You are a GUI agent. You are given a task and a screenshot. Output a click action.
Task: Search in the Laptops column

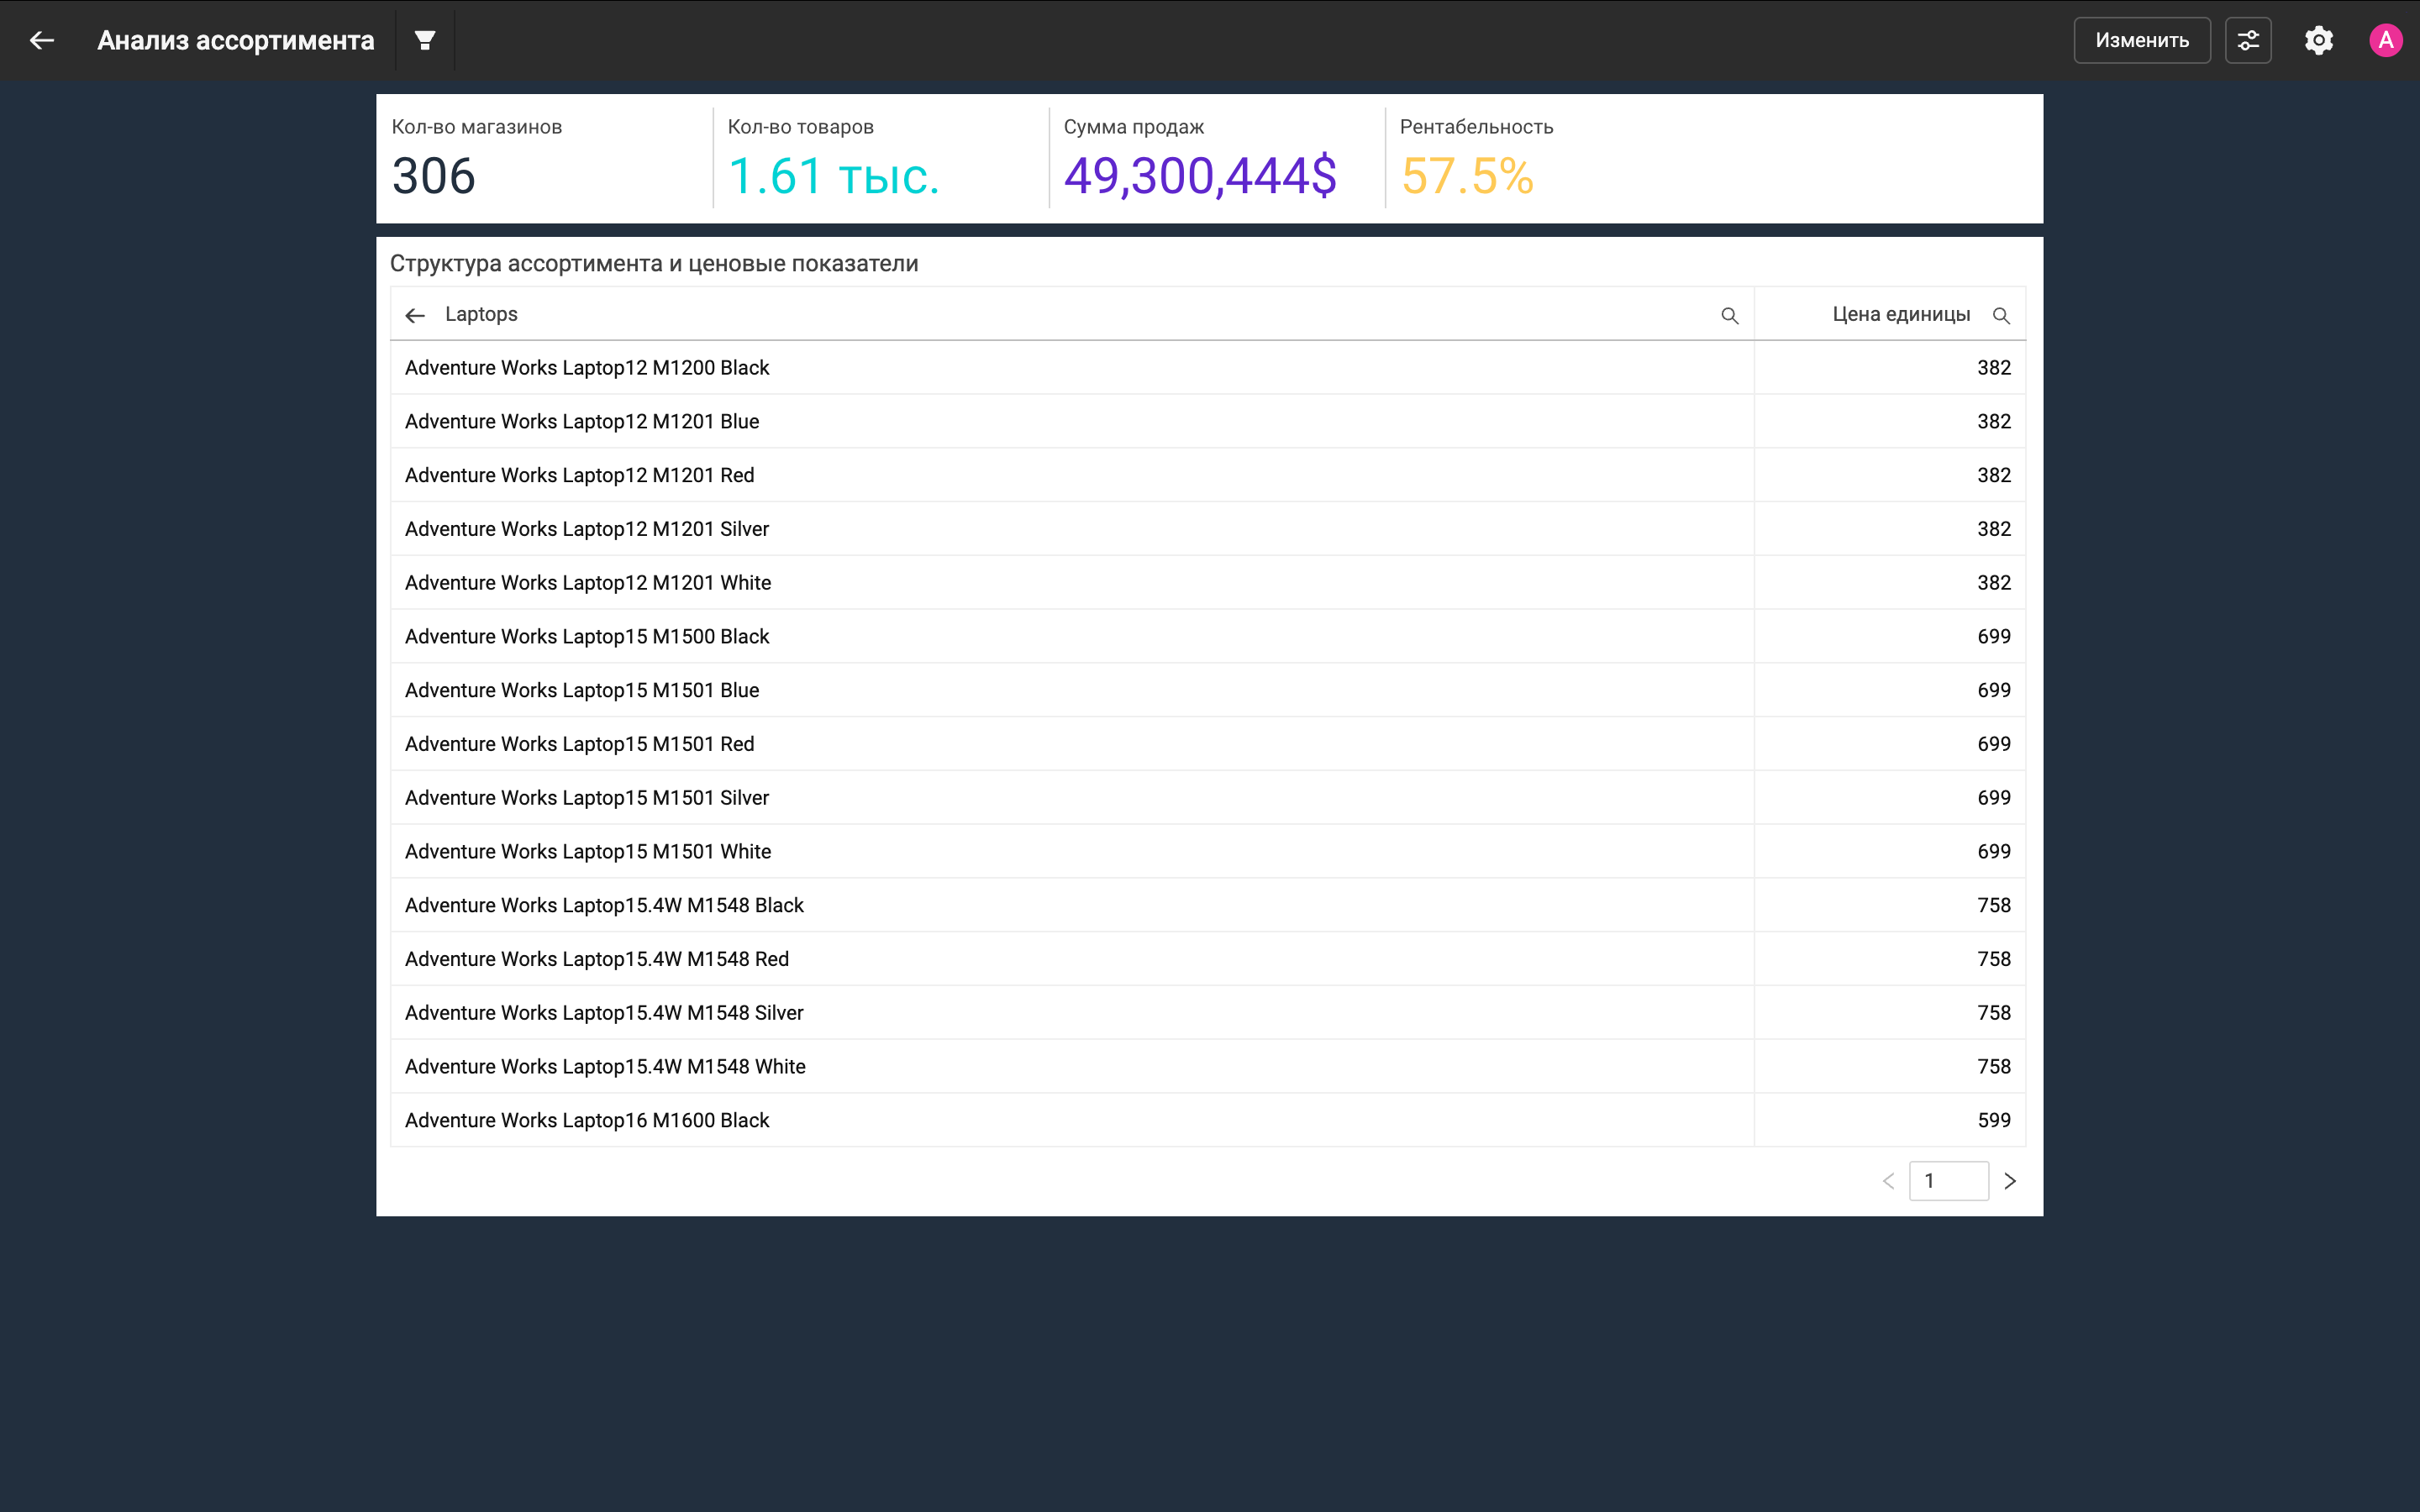[1729, 315]
